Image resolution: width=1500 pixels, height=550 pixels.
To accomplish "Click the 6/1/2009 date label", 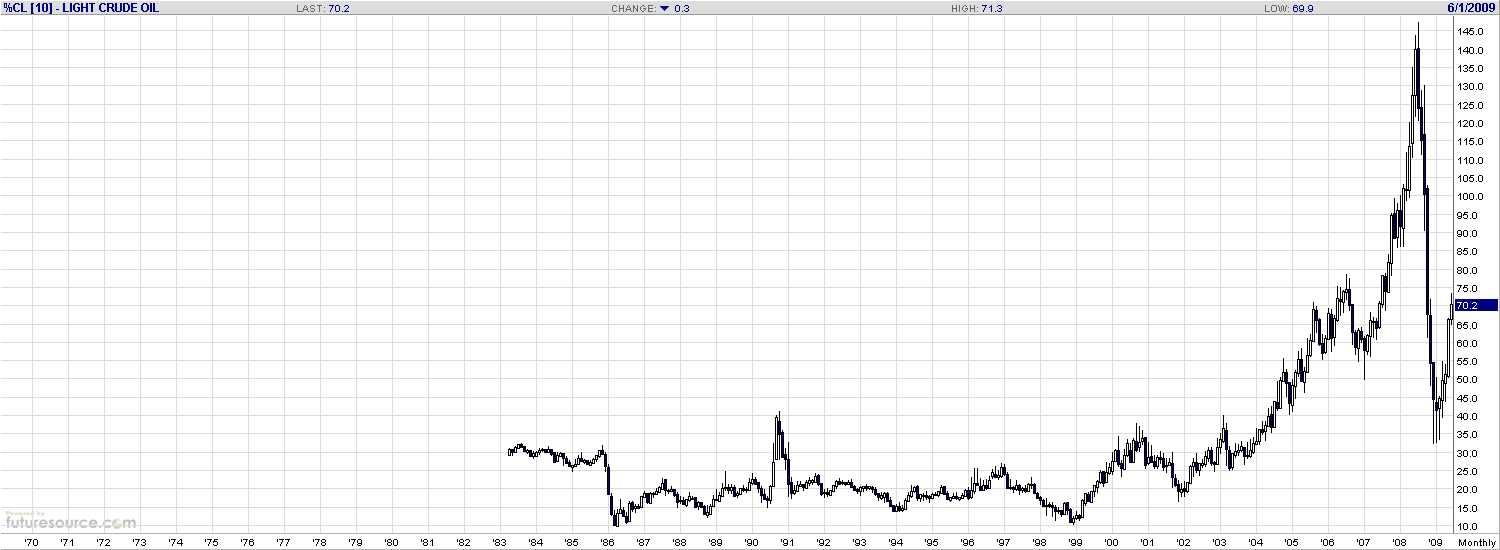I will (x=1472, y=8).
